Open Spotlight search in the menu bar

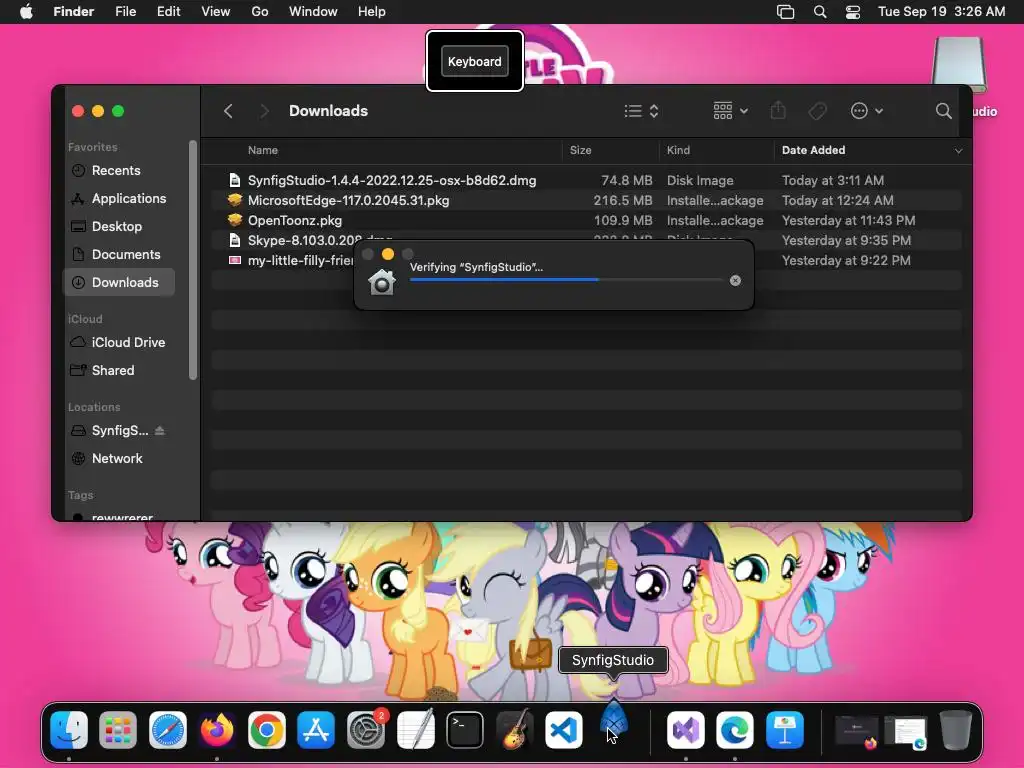(820, 12)
